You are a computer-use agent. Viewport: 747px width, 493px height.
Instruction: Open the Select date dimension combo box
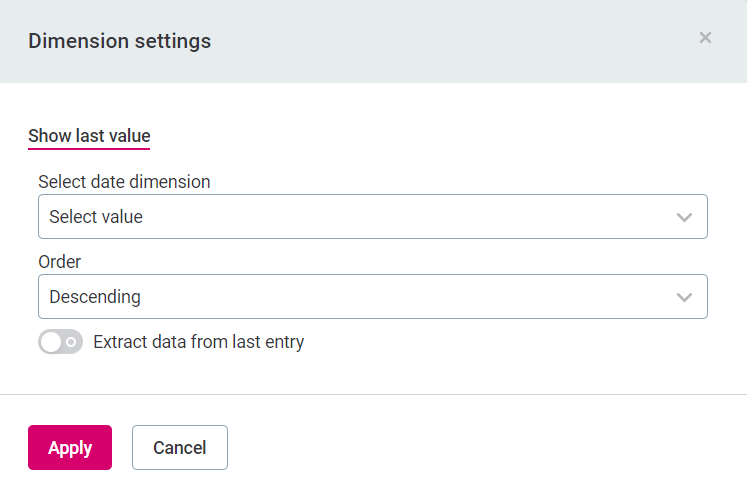[x=372, y=217]
